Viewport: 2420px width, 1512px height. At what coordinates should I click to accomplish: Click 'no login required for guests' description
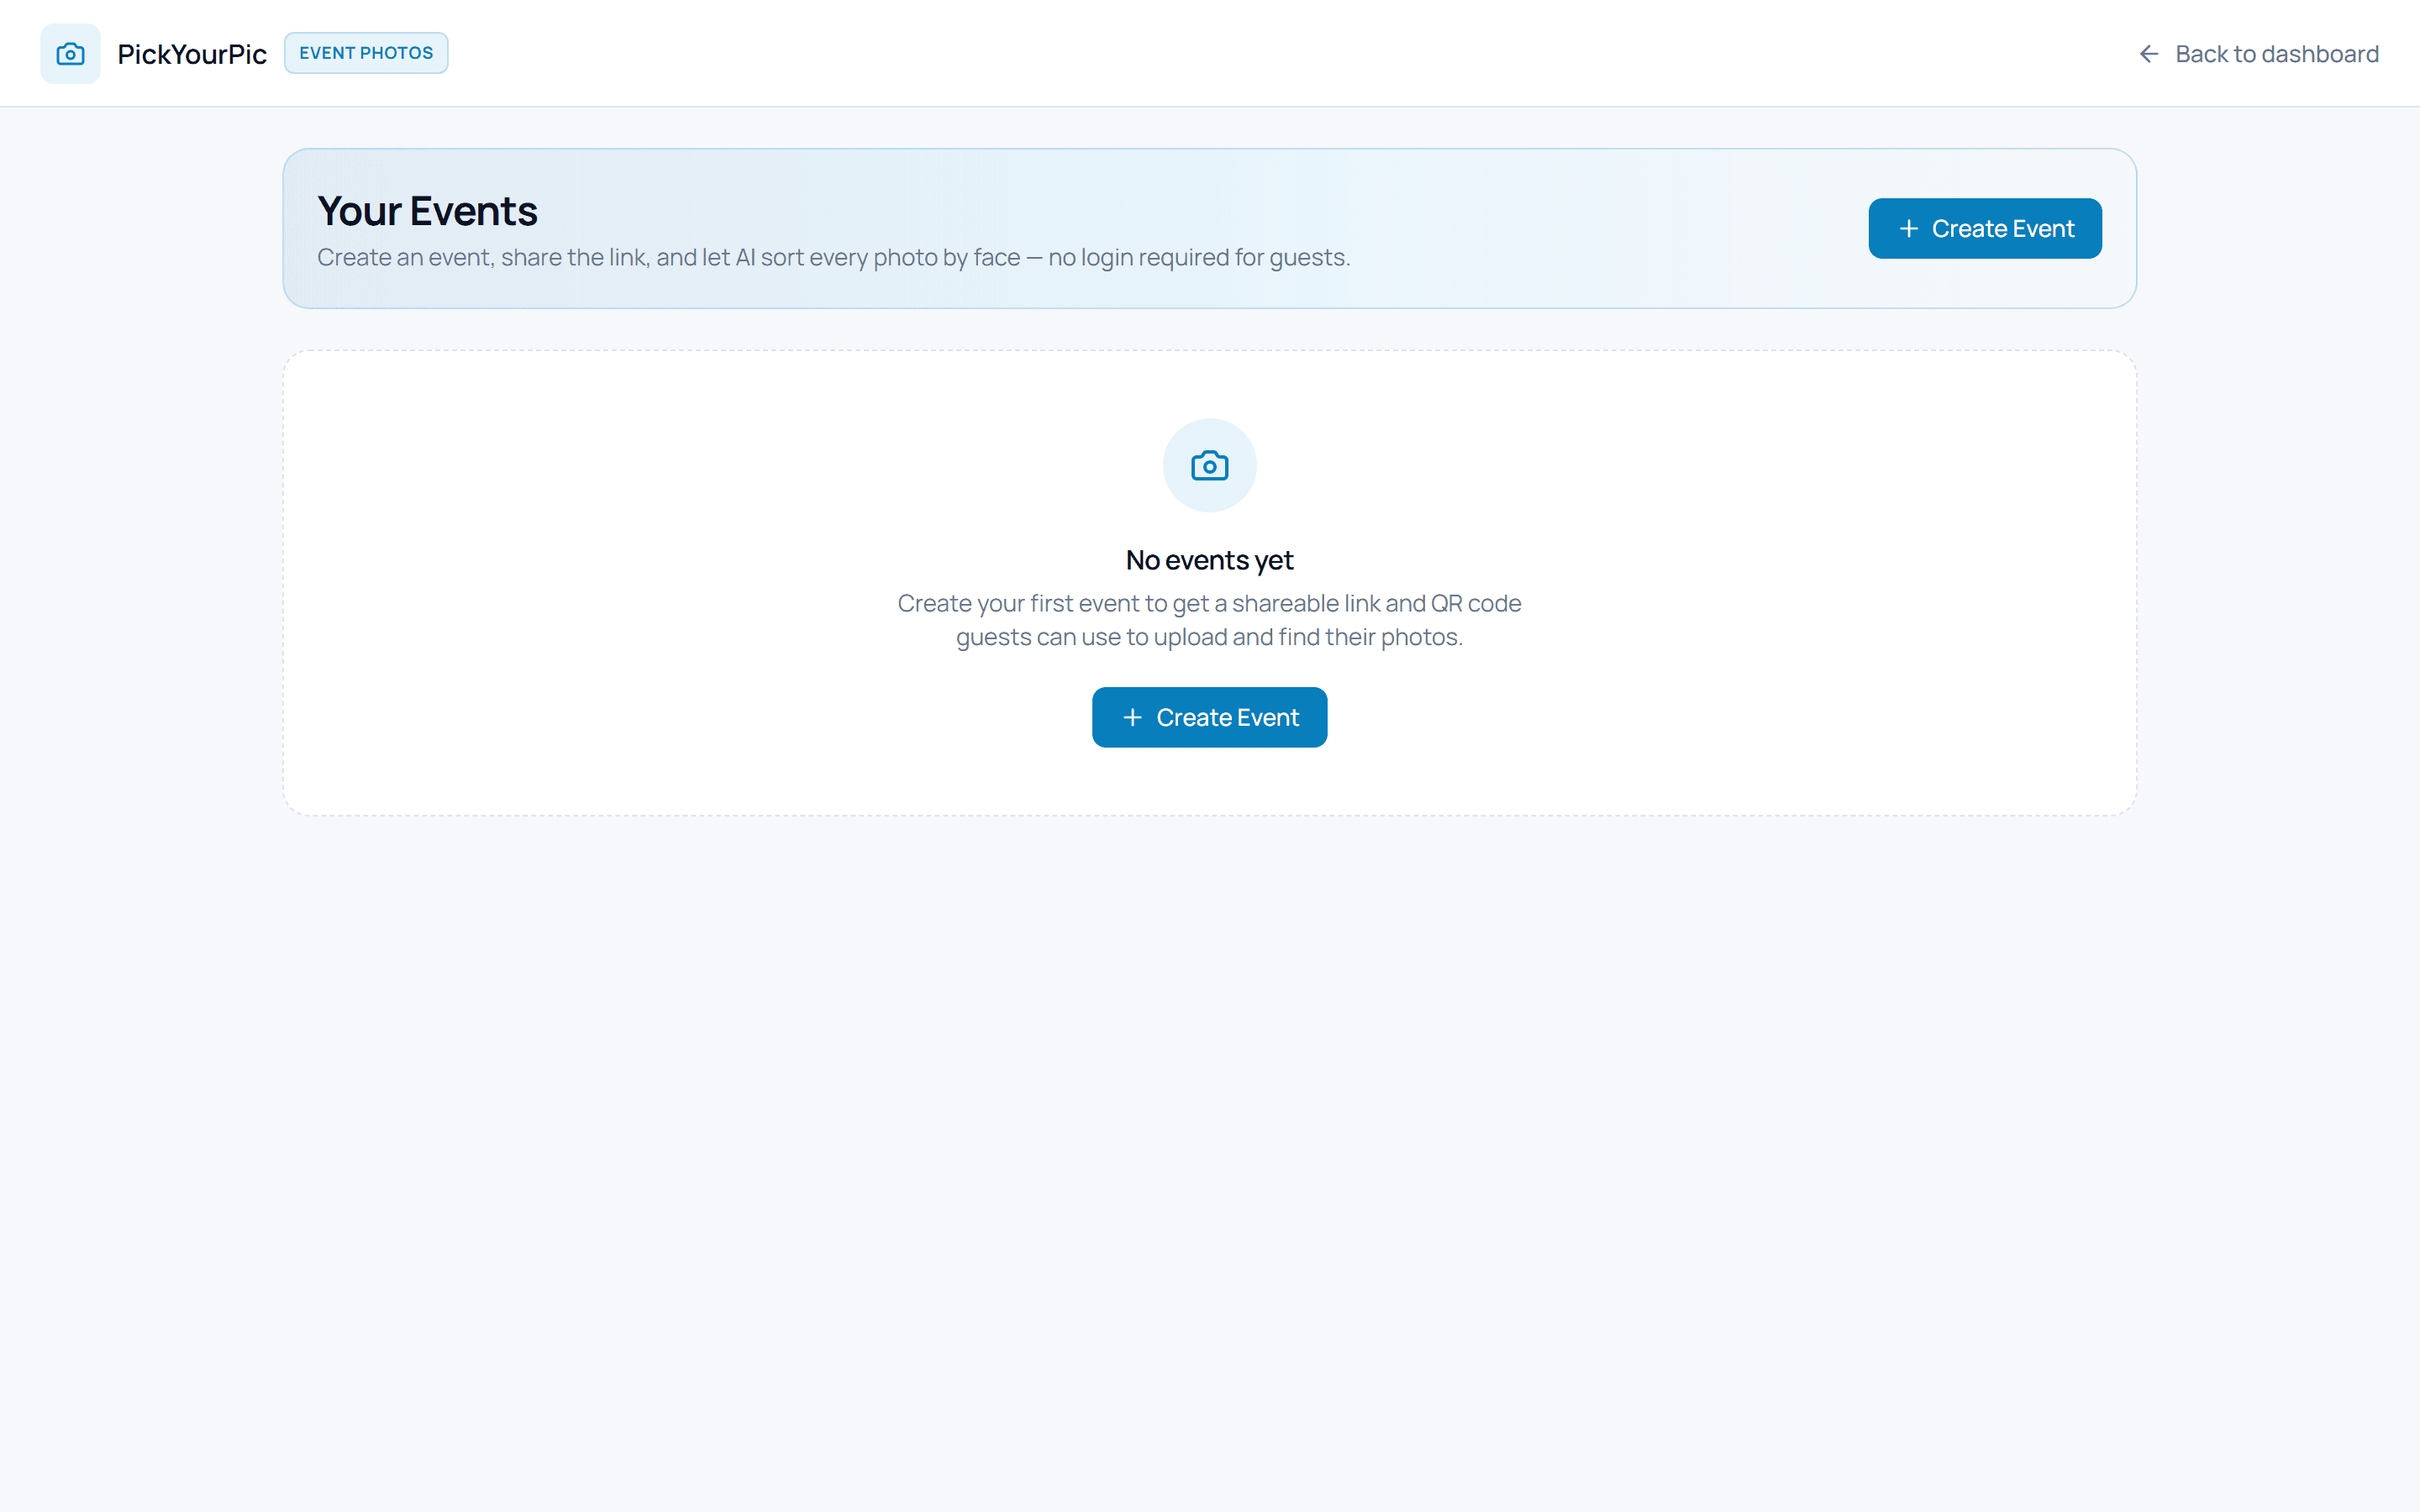833,258
